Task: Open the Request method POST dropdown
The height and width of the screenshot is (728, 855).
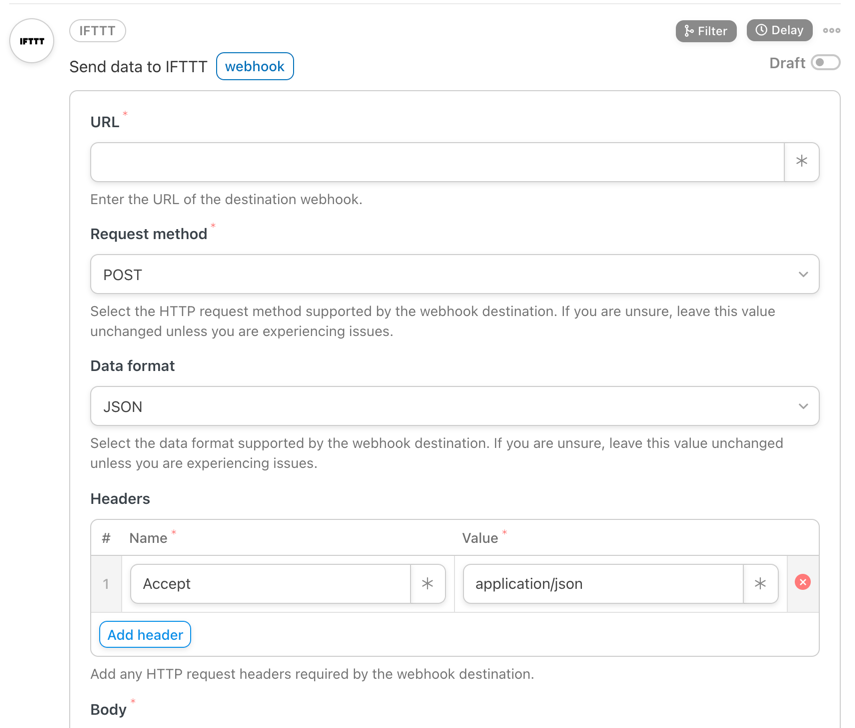Action: (455, 274)
